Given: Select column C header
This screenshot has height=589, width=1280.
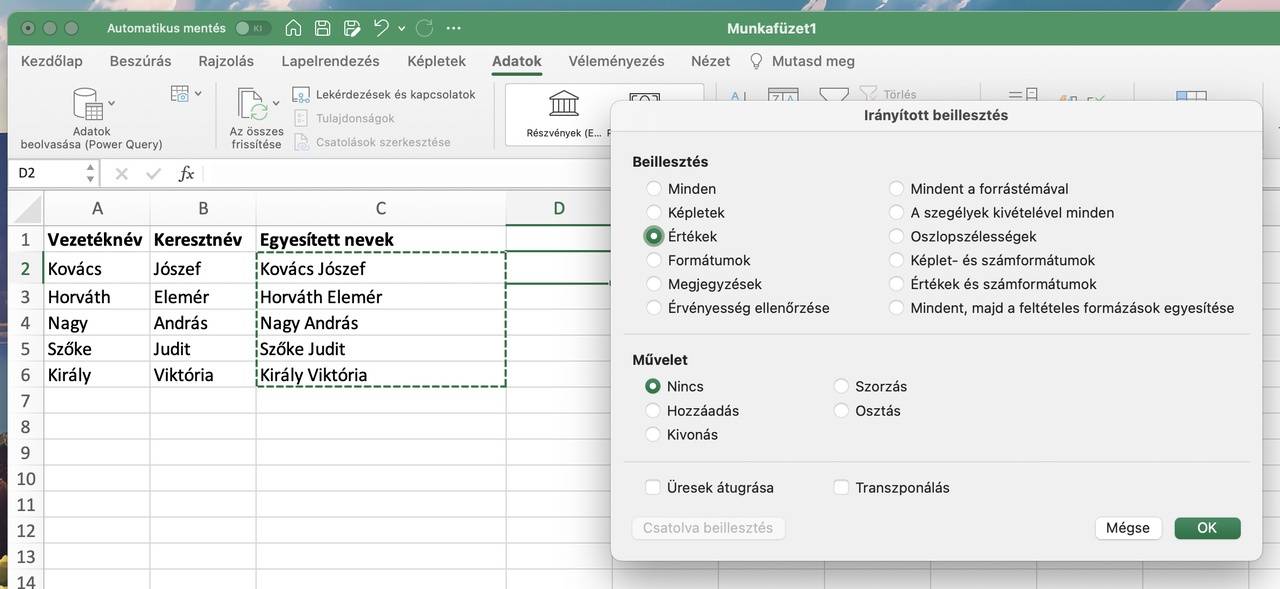Looking at the screenshot, I should (x=381, y=208).
